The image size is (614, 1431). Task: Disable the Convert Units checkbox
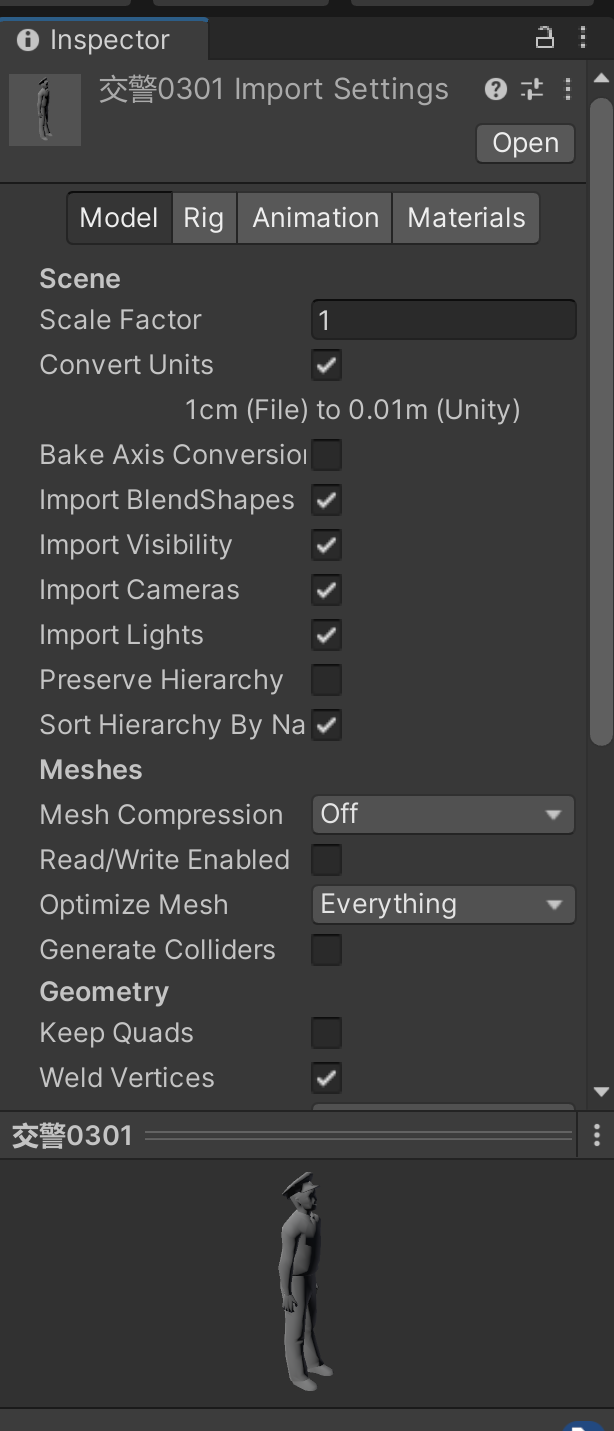point(326,365)
